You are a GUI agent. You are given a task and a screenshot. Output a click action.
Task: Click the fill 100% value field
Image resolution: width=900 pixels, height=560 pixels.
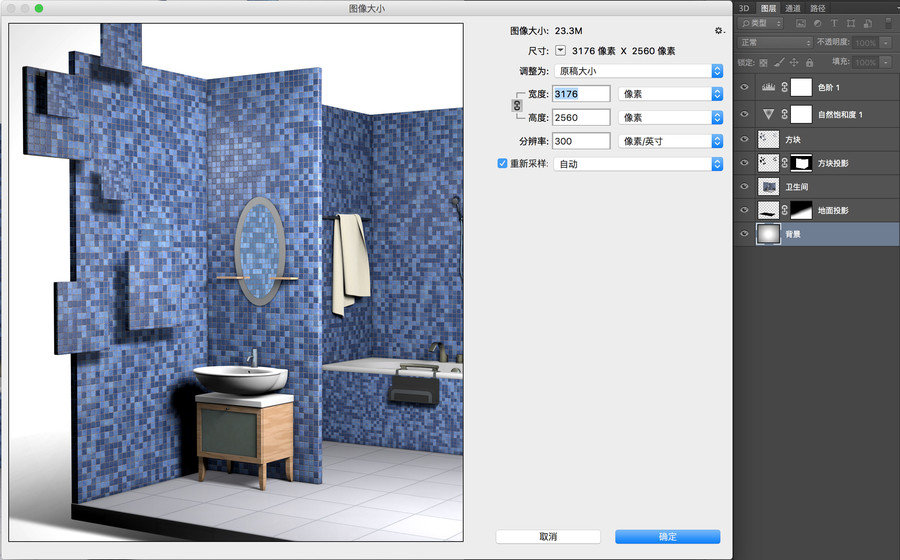click(x=866, y=62)
